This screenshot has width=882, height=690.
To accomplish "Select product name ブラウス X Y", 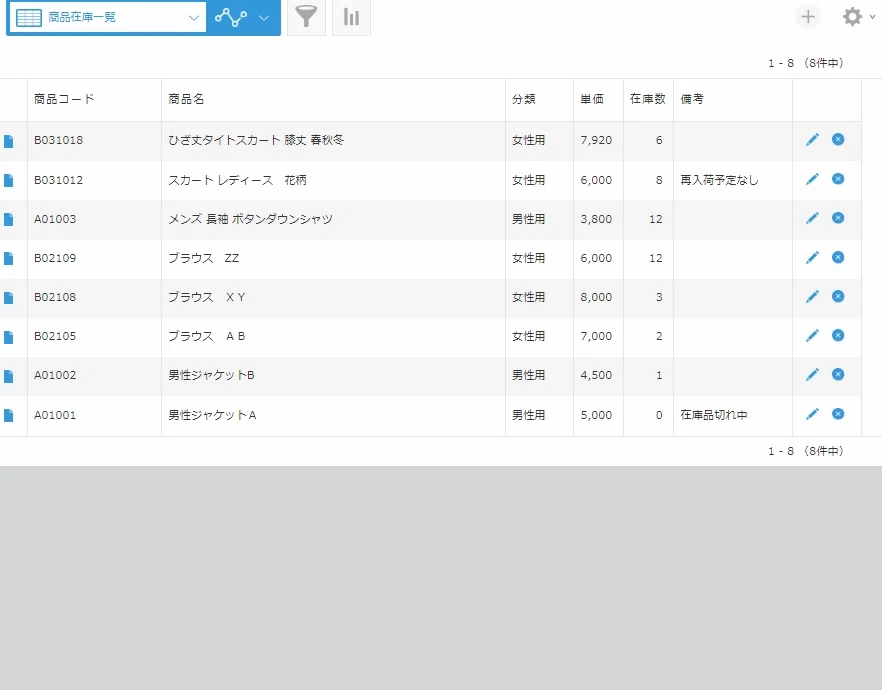I will (x=207, y=297).
